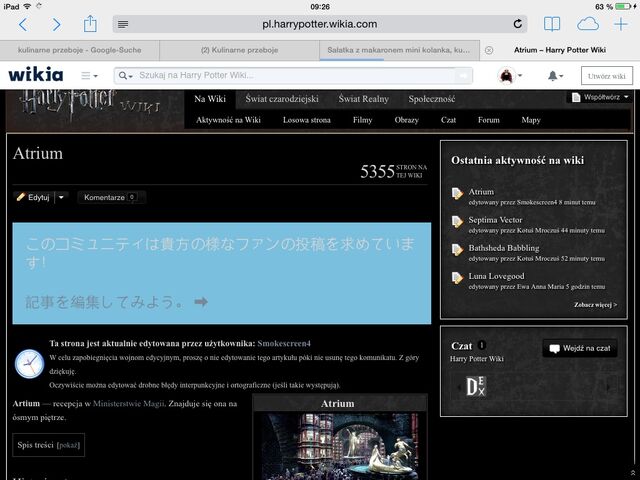Tap the address bar URL field
Image resolution: width=640 pixels, height=480 pixels.
[320, 24]
